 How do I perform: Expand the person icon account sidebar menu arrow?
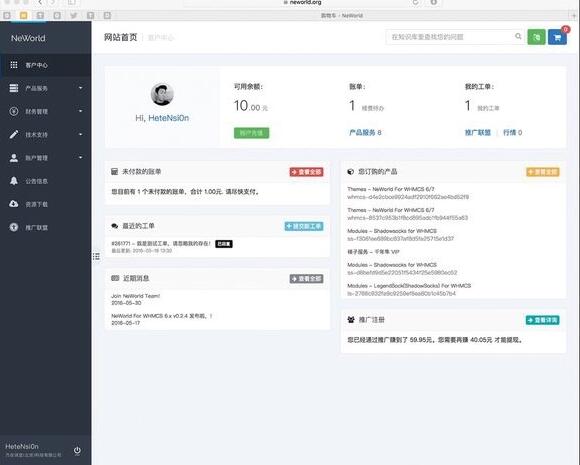tap(81, 158)
